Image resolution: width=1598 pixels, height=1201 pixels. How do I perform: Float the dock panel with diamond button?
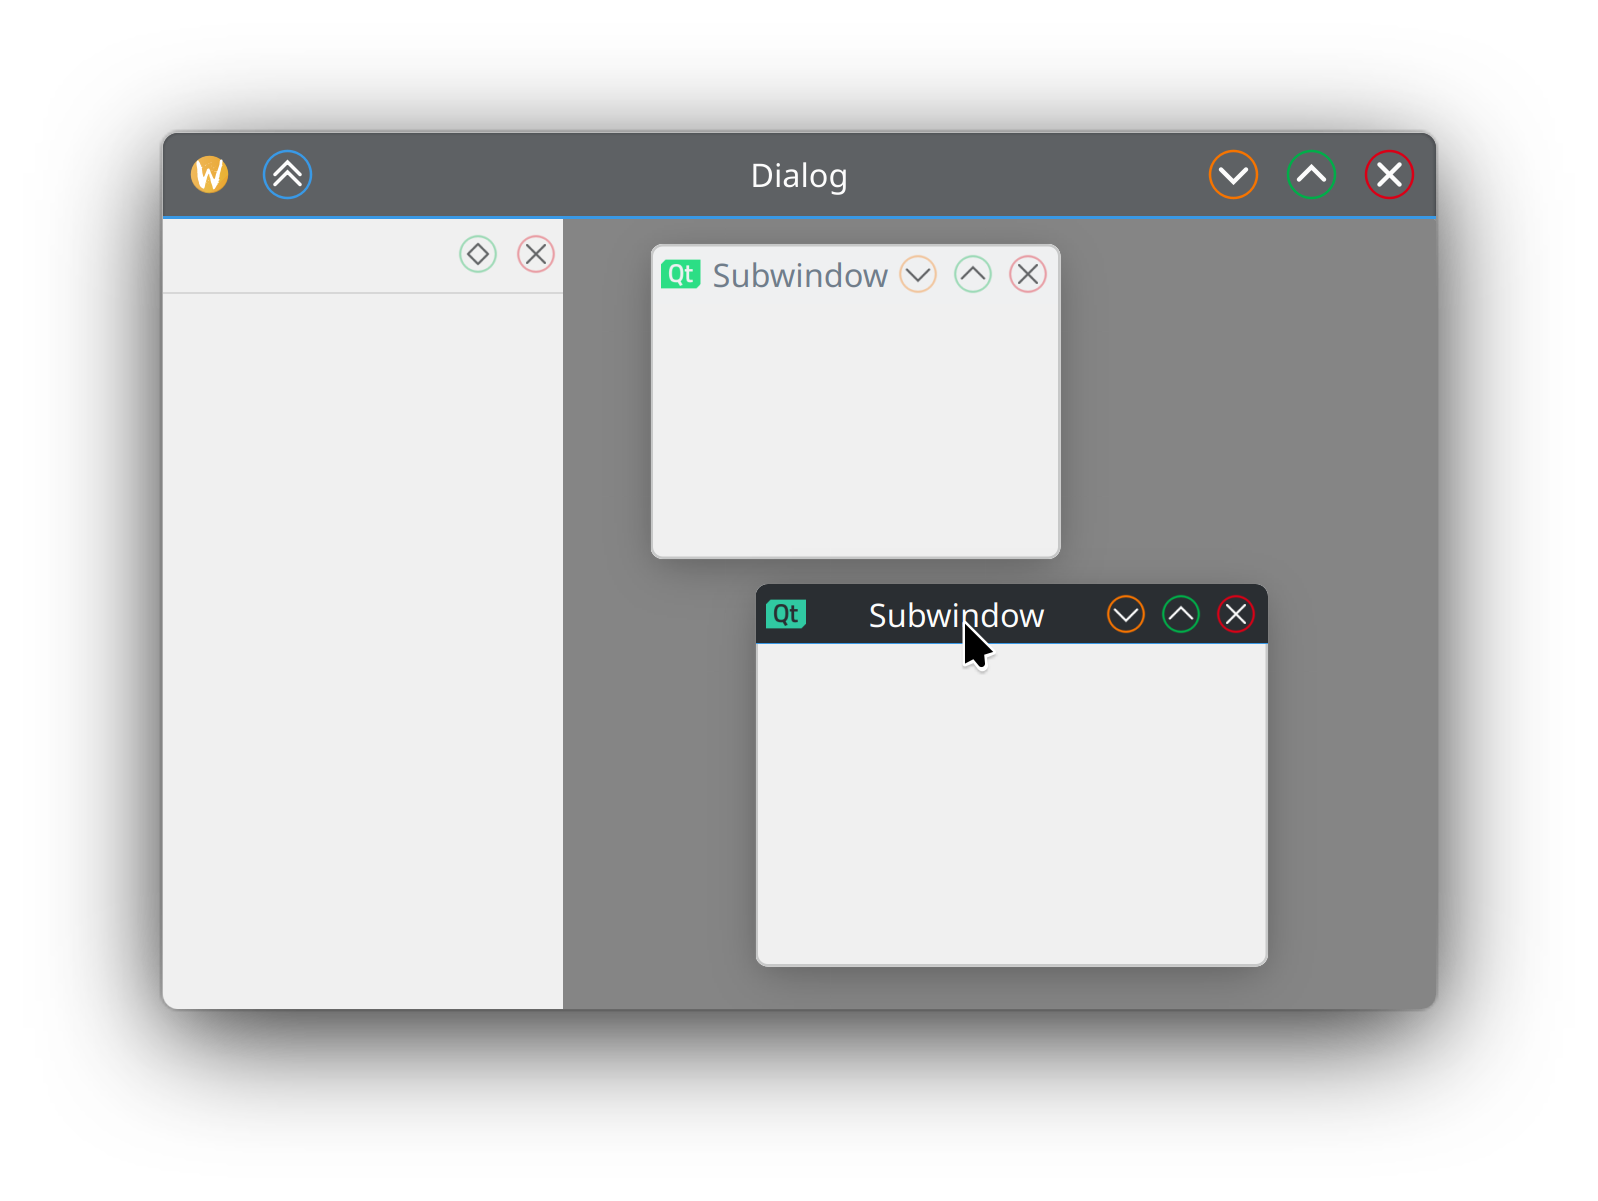click(478, 254)
